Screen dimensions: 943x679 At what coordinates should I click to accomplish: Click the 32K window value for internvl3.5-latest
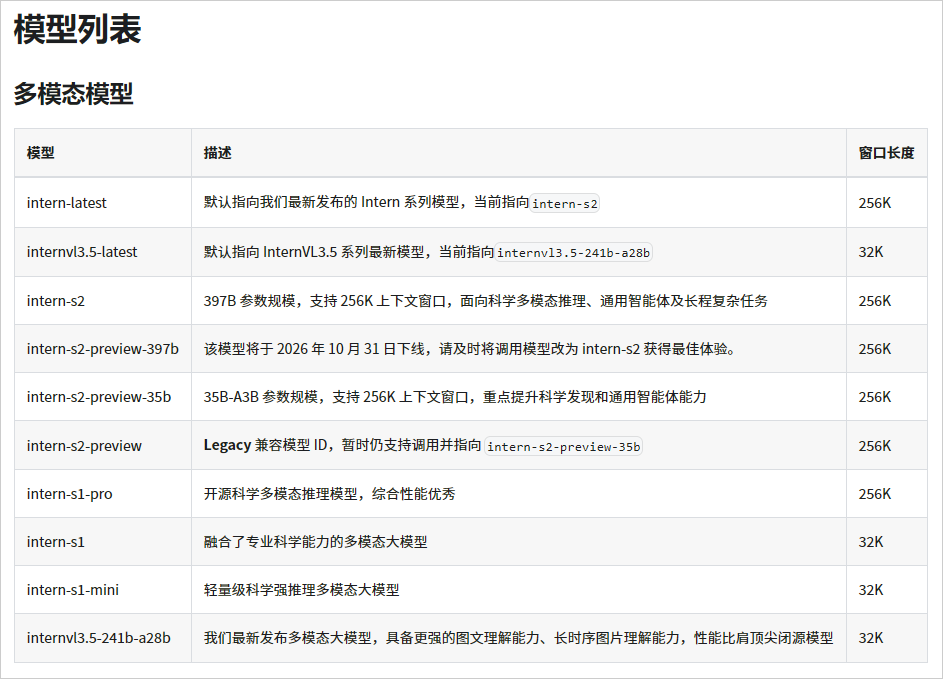pos(870,251)
